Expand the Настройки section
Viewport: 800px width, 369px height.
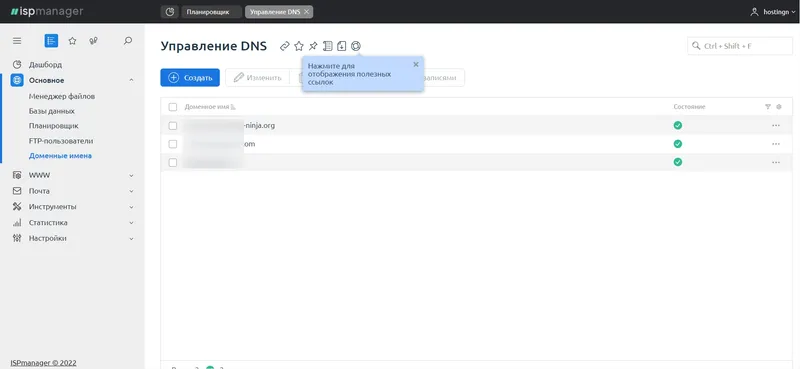[131, 238]
